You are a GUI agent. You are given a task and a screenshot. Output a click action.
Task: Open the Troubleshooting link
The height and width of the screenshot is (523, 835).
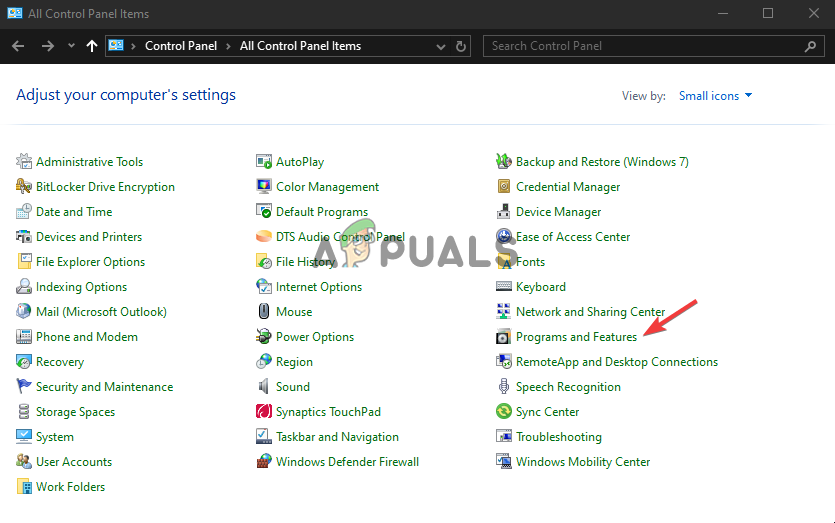point(558,437)
